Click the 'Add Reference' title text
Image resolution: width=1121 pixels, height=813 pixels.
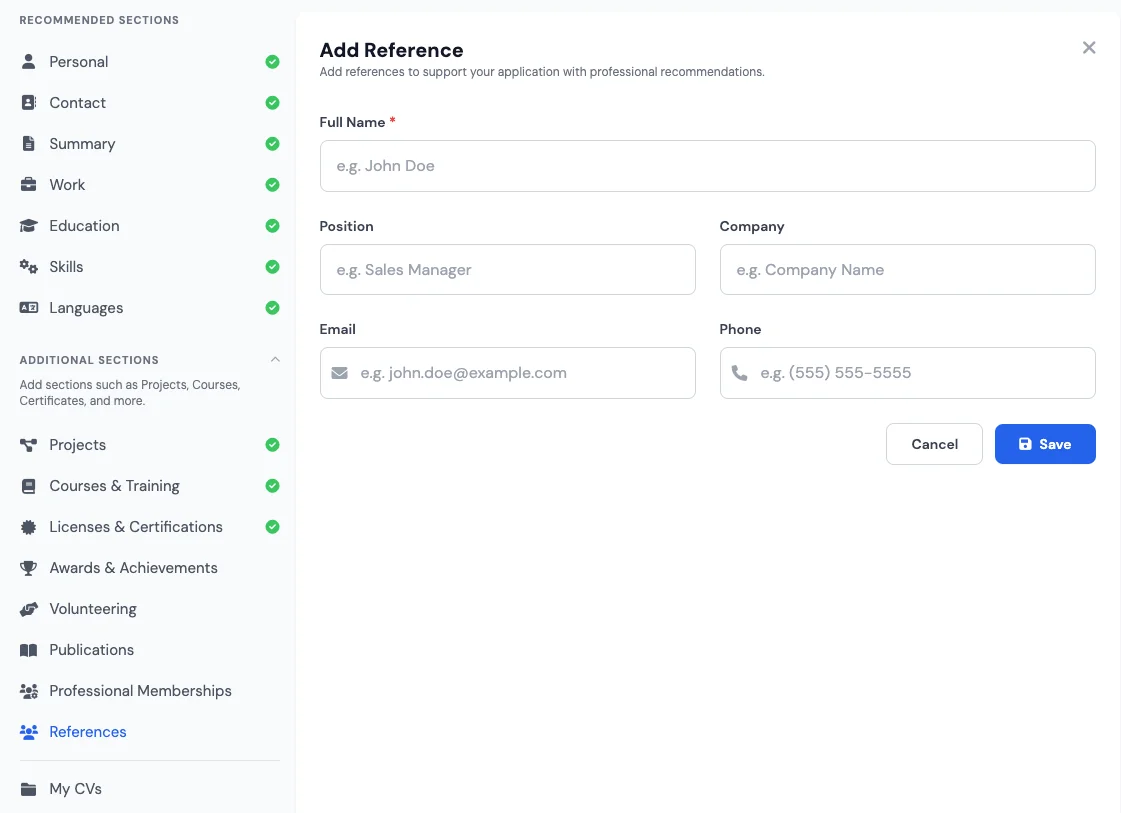point(391,50)
